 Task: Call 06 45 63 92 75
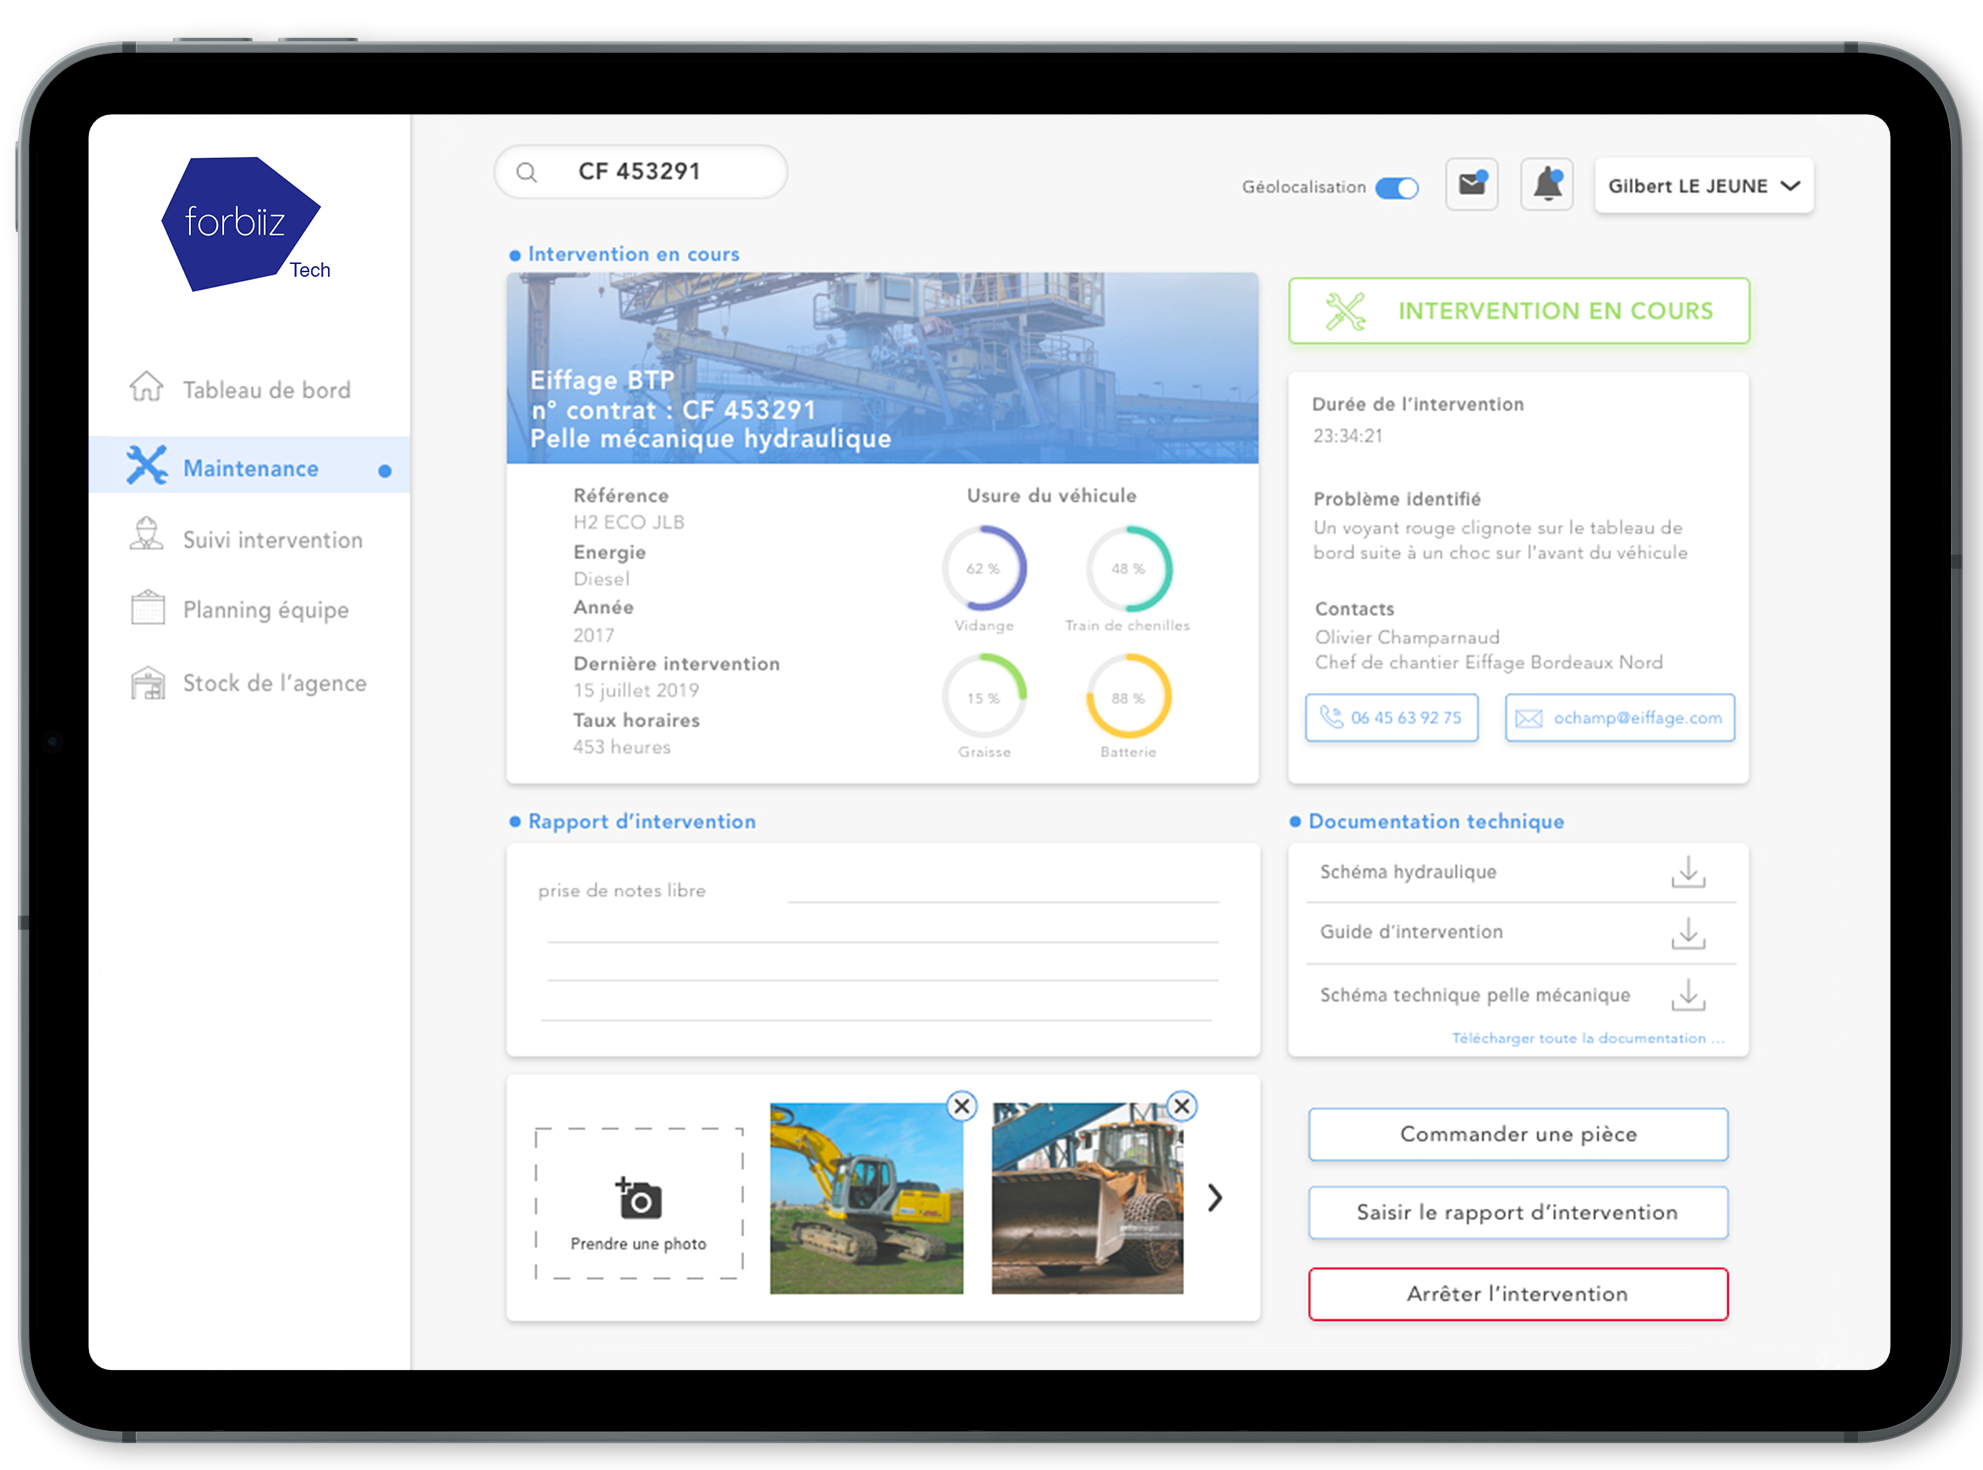[x=1392, y=718]
